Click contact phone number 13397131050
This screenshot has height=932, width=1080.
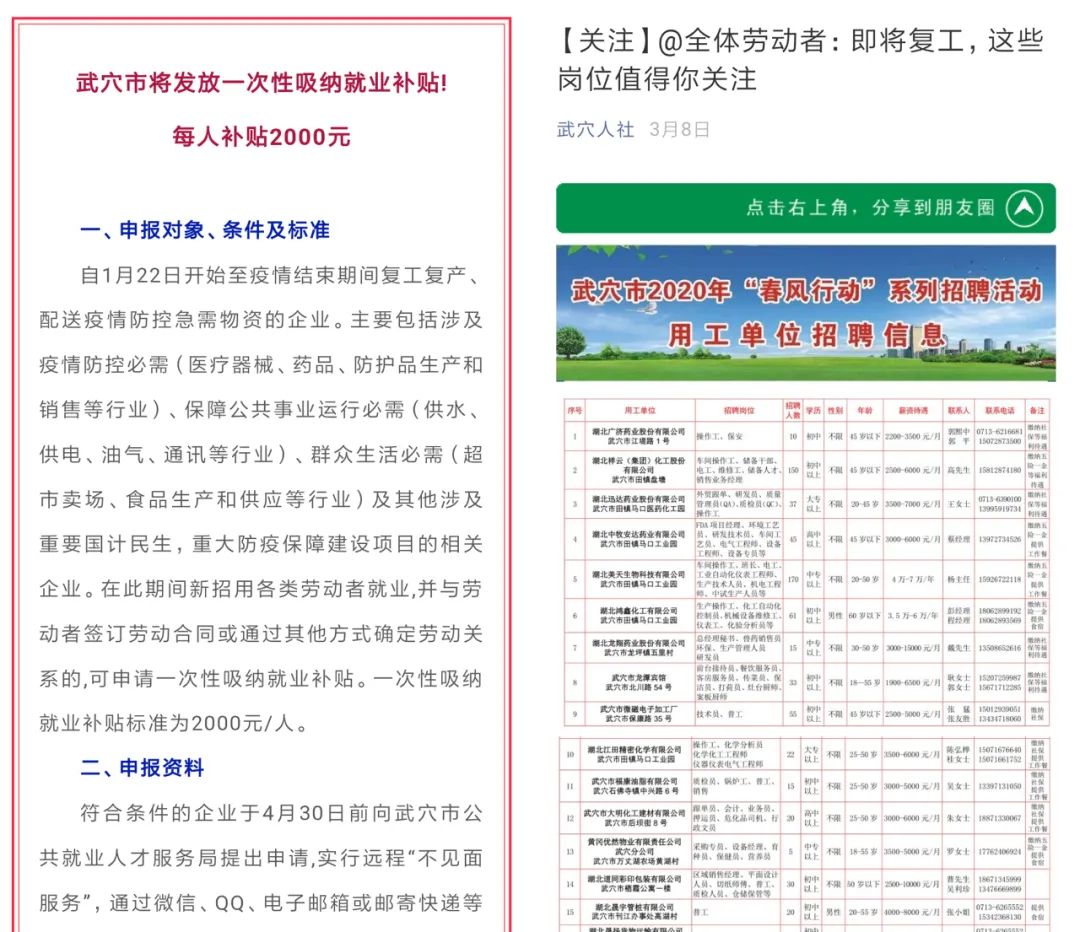[x=999, y=786]
